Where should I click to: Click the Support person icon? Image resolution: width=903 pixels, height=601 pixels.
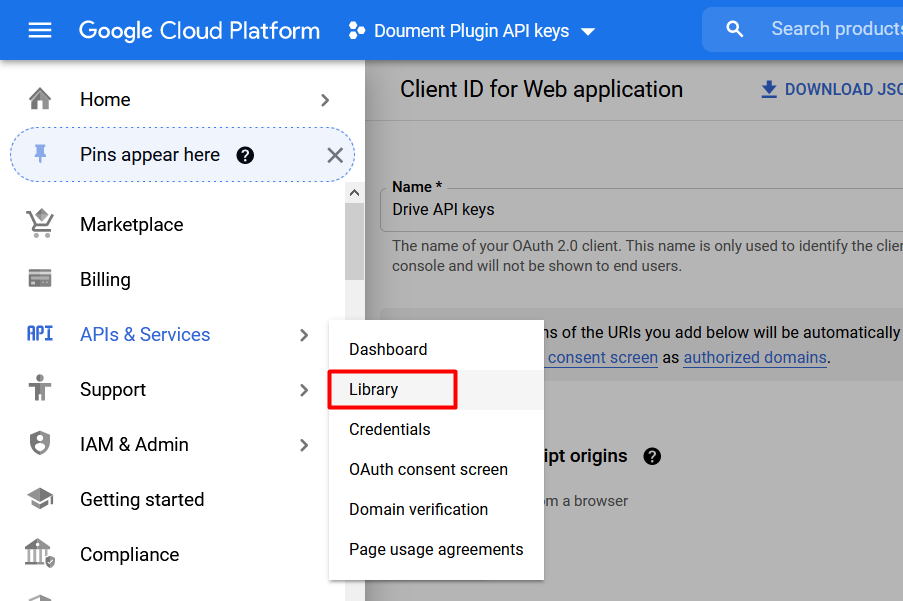pyautogui.click(x=40, y=389)
